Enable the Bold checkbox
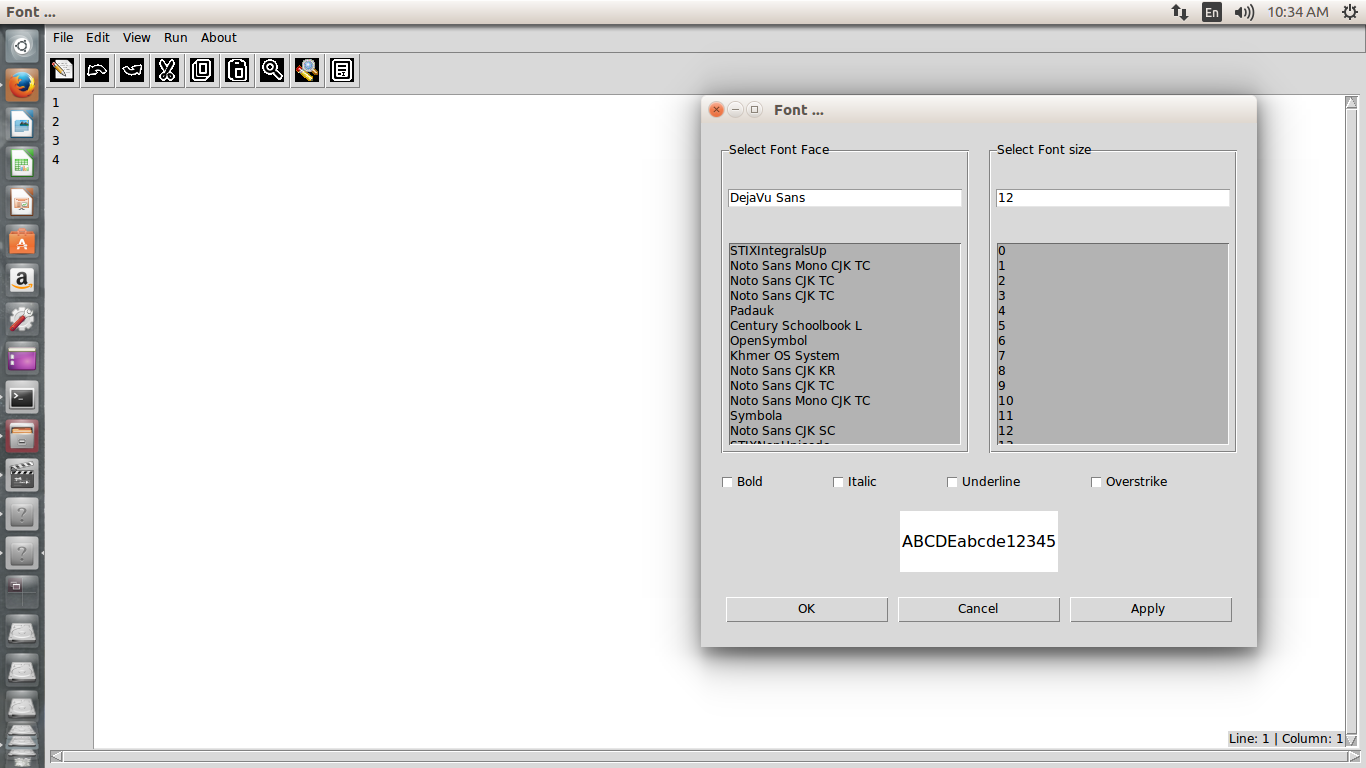Image resolution: width=1366 pixels, height=768 pixels. 727,482
